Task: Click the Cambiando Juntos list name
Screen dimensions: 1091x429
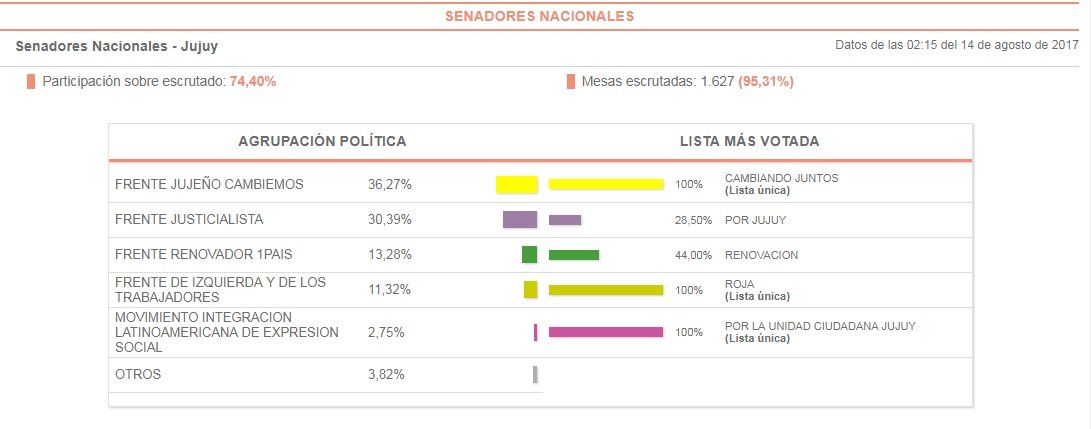Action: [781, 178]
